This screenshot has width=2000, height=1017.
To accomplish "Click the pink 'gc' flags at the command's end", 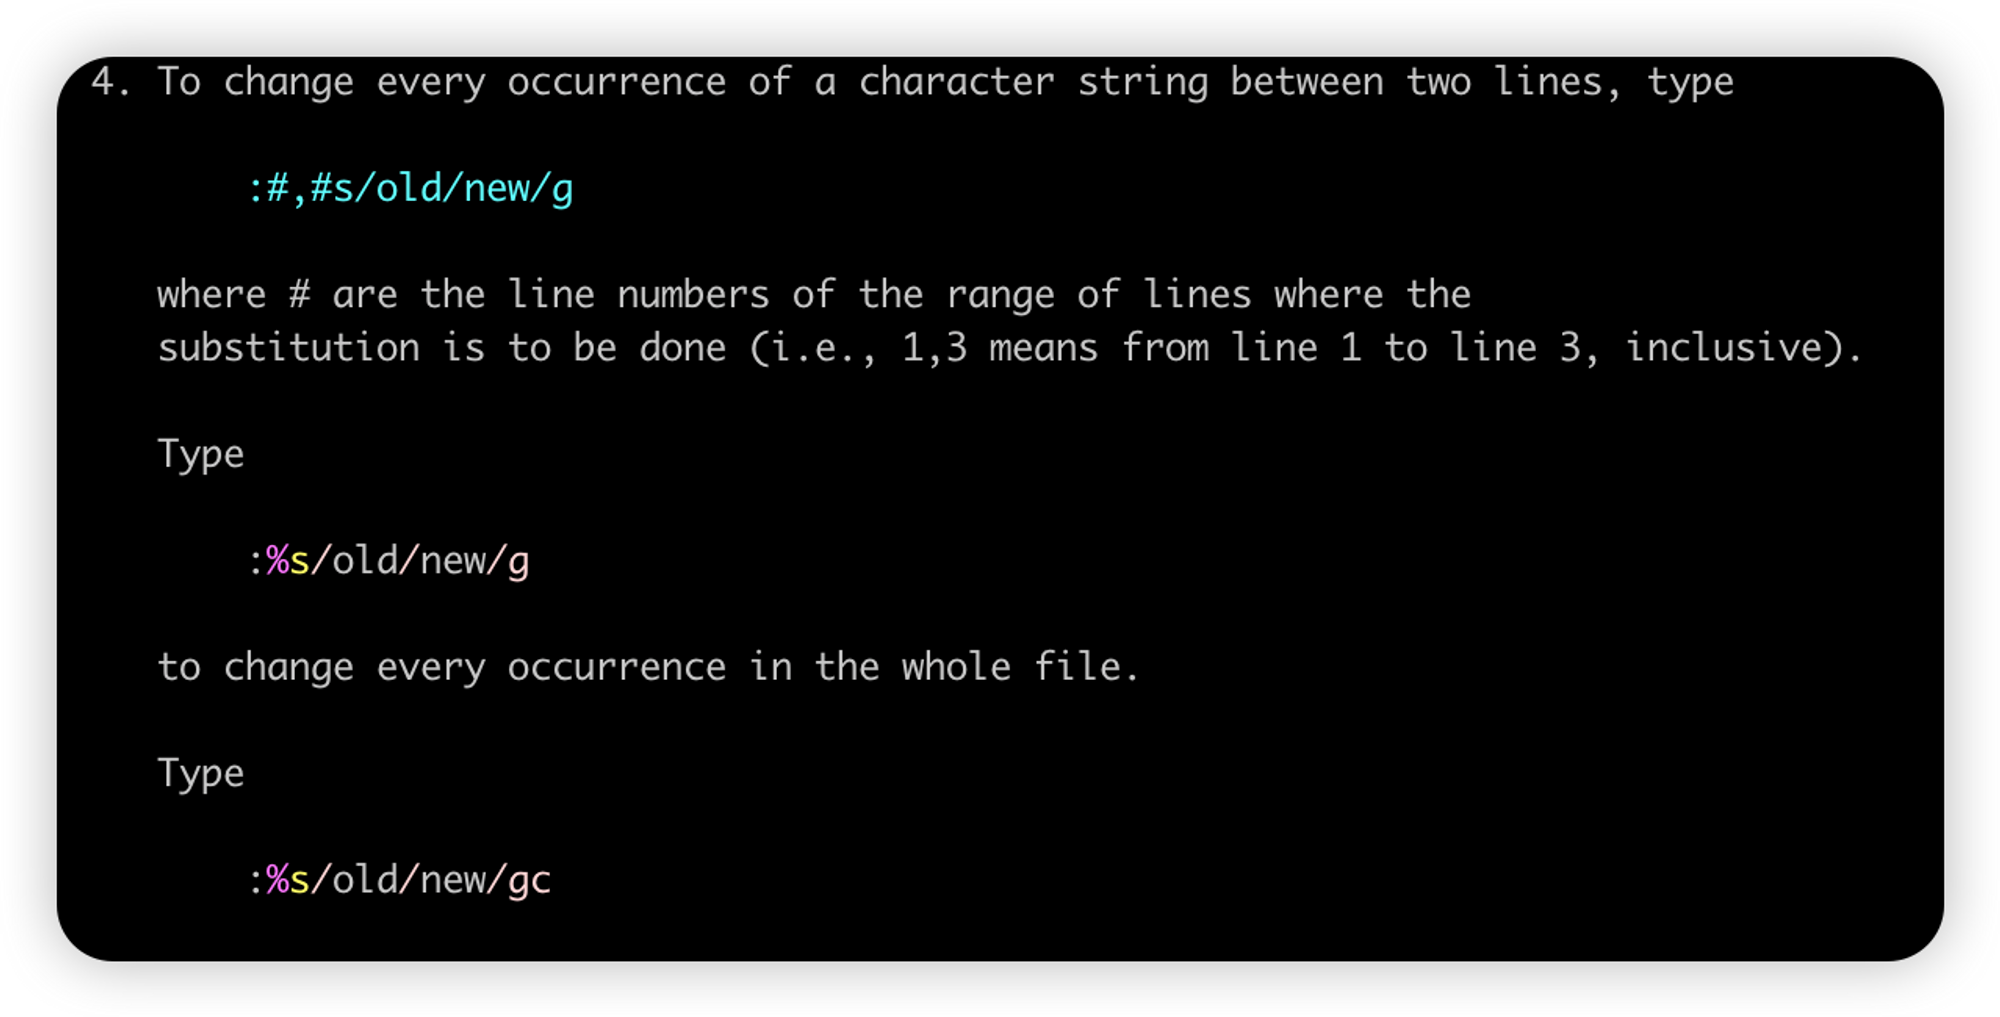I will (530, 882).
